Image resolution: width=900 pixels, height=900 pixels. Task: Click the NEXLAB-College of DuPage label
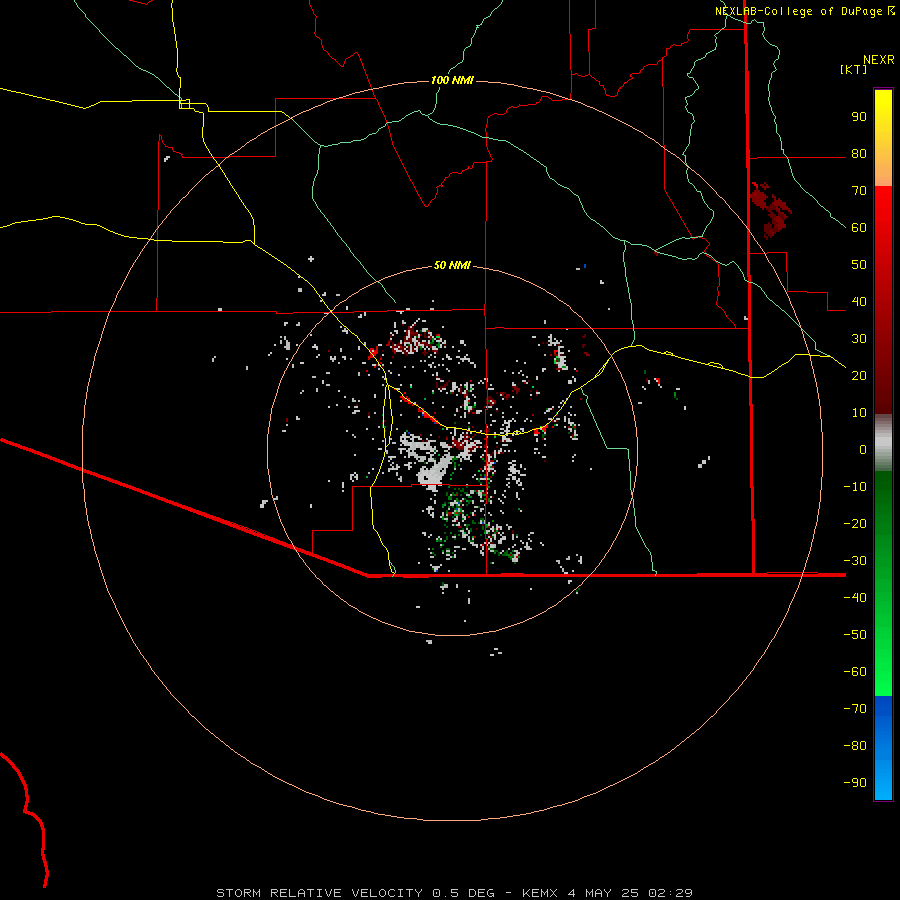tap(804, 11)
